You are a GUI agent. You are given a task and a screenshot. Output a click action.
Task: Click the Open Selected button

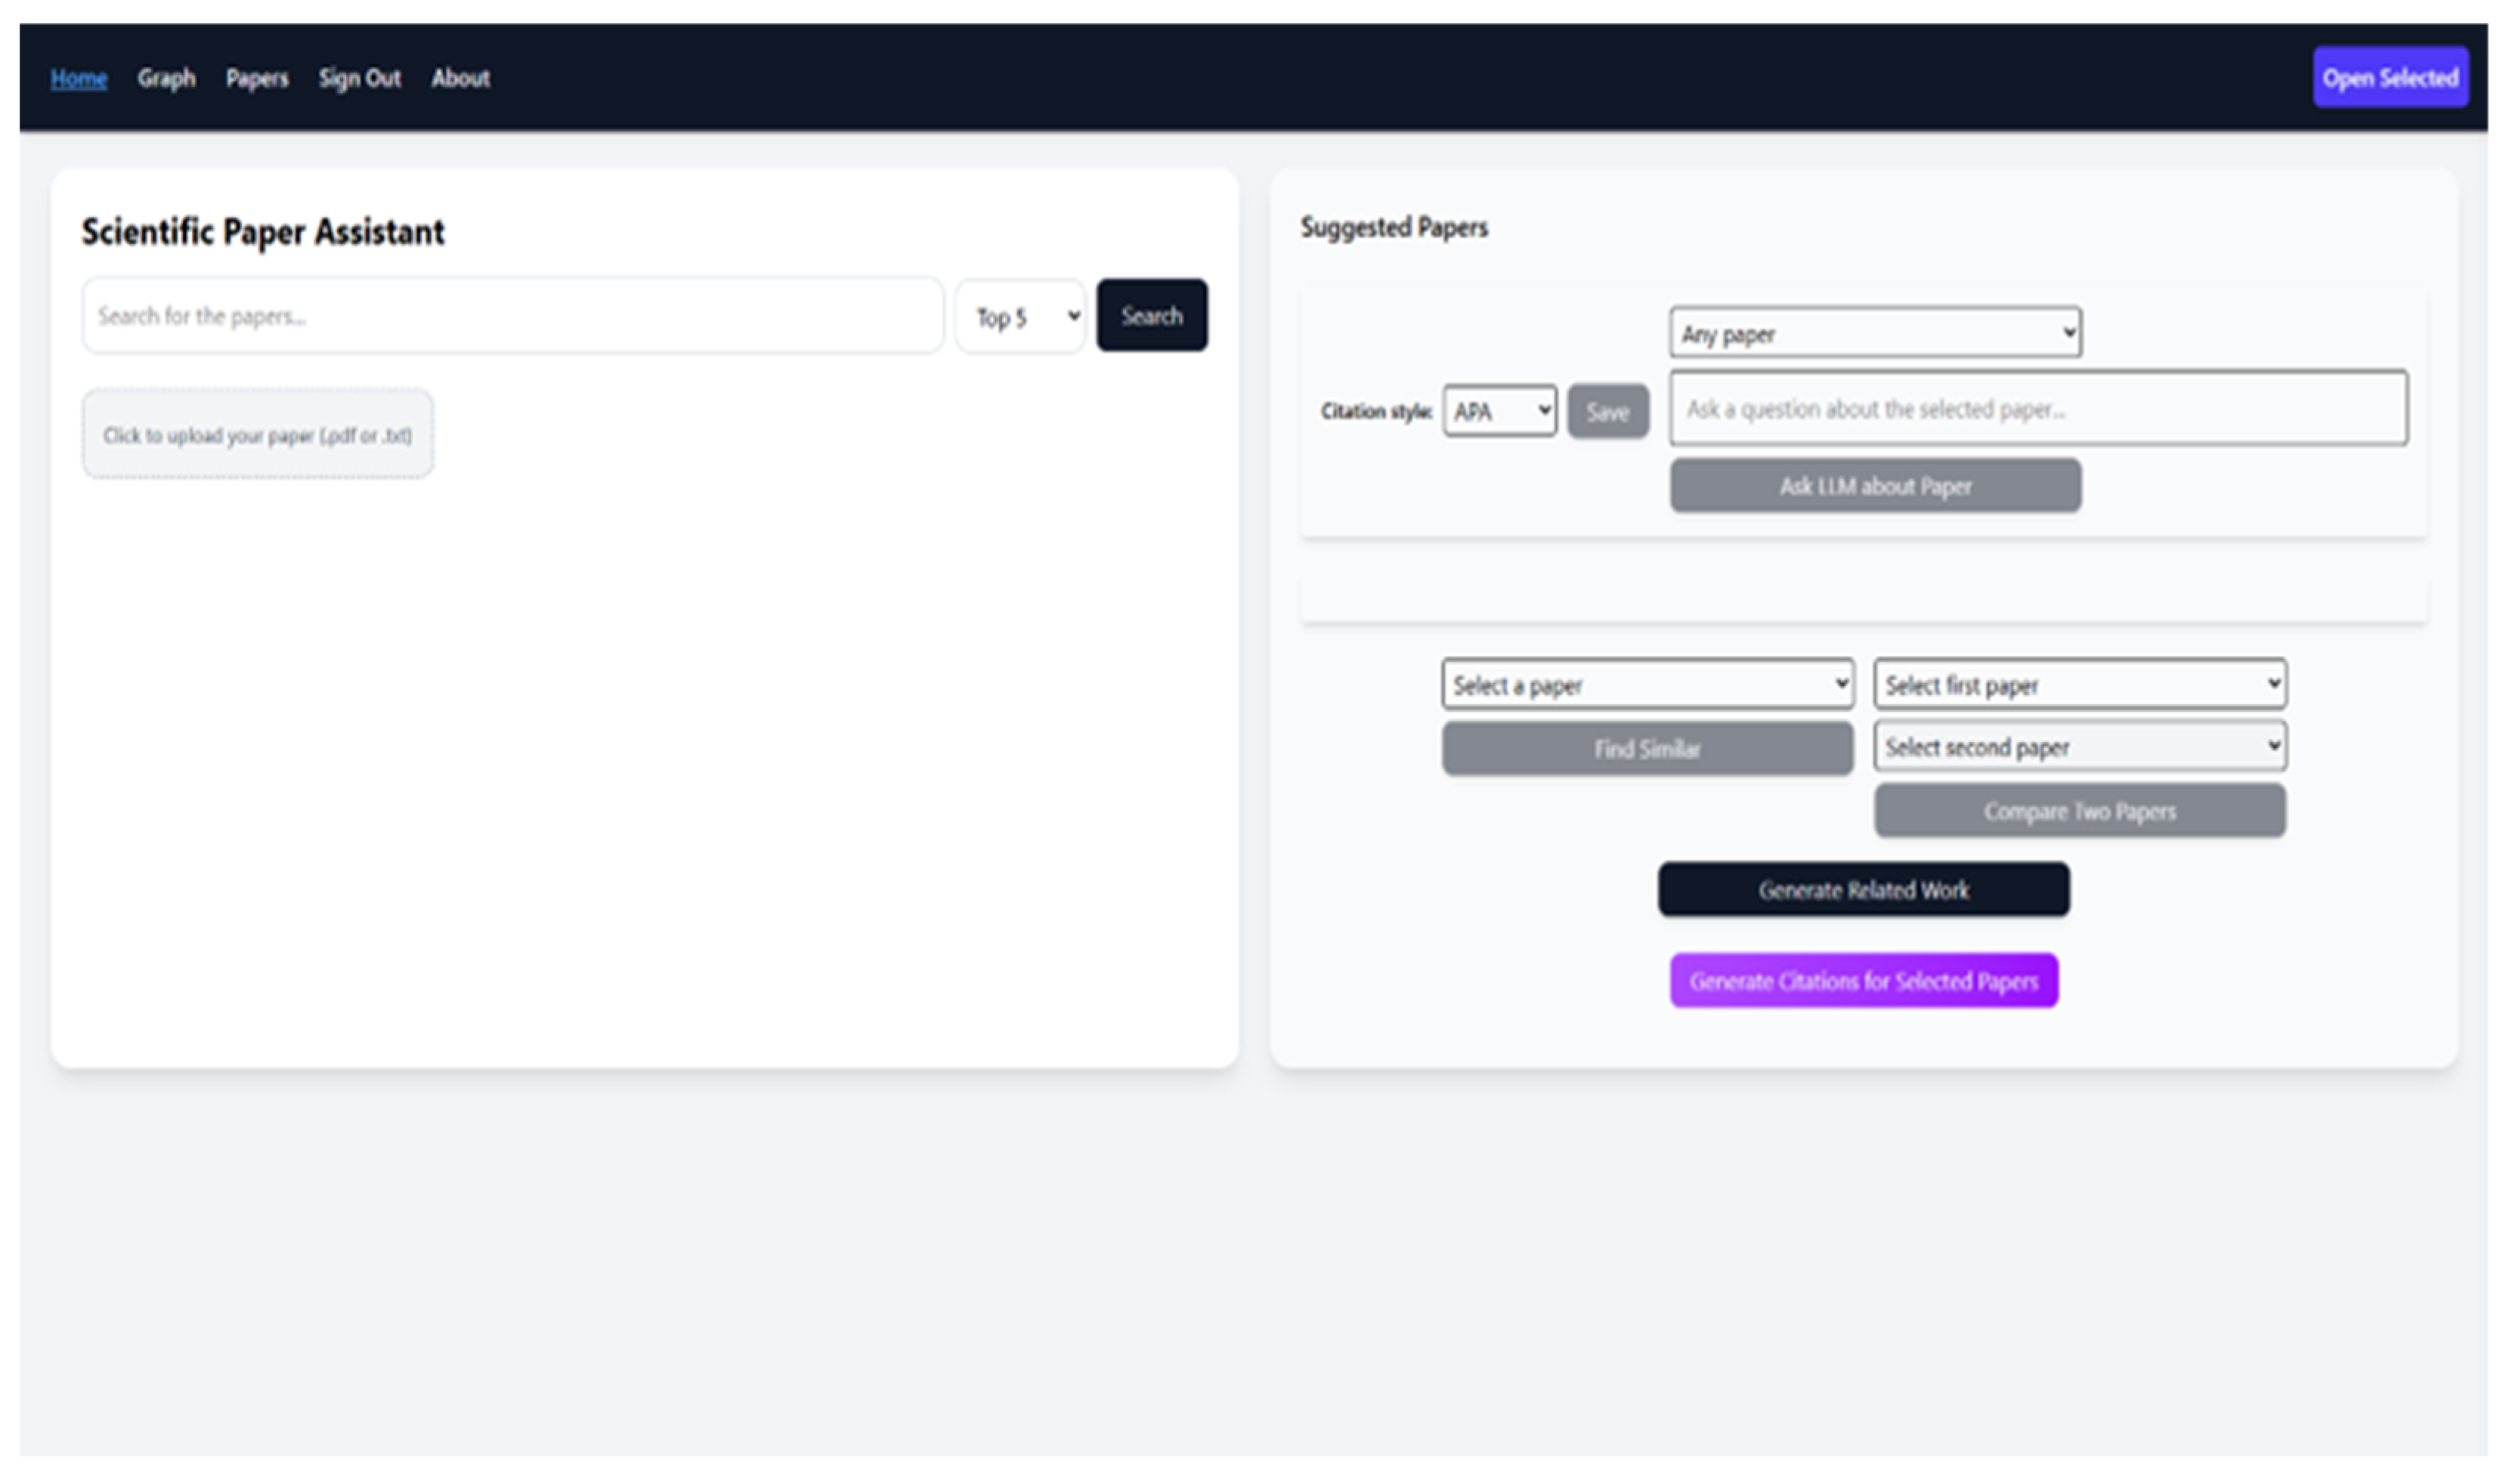[2389, 78]
